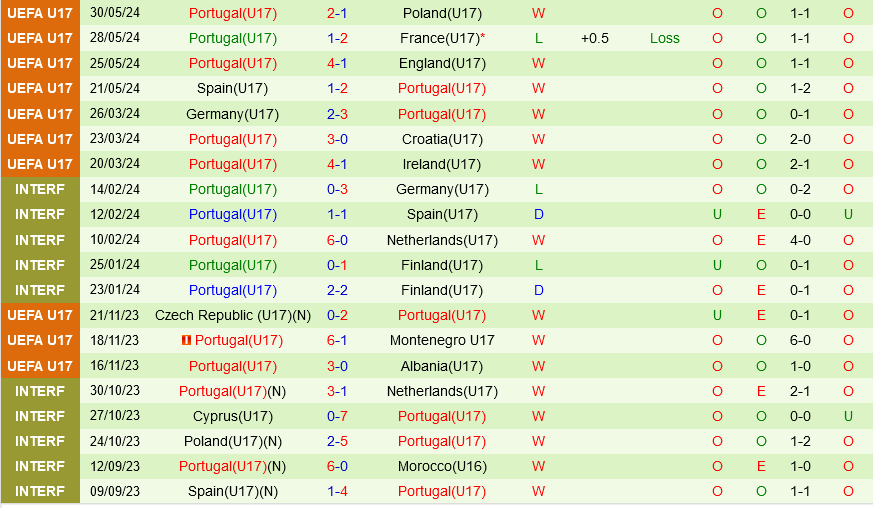Open Poland(U17) team link in 30/05/24 row
The image size is (873, 508).
442,13
